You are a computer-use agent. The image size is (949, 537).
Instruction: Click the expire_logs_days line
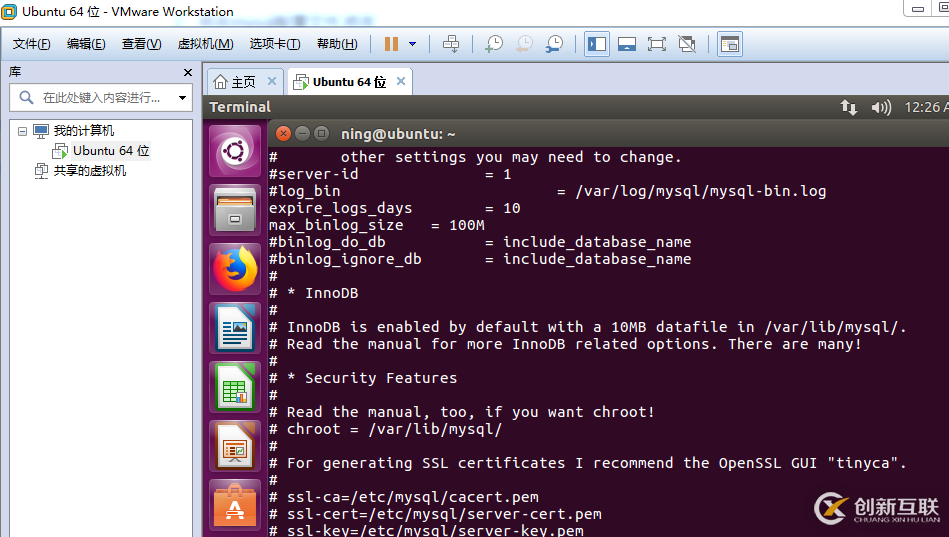[x=395, y=208]
